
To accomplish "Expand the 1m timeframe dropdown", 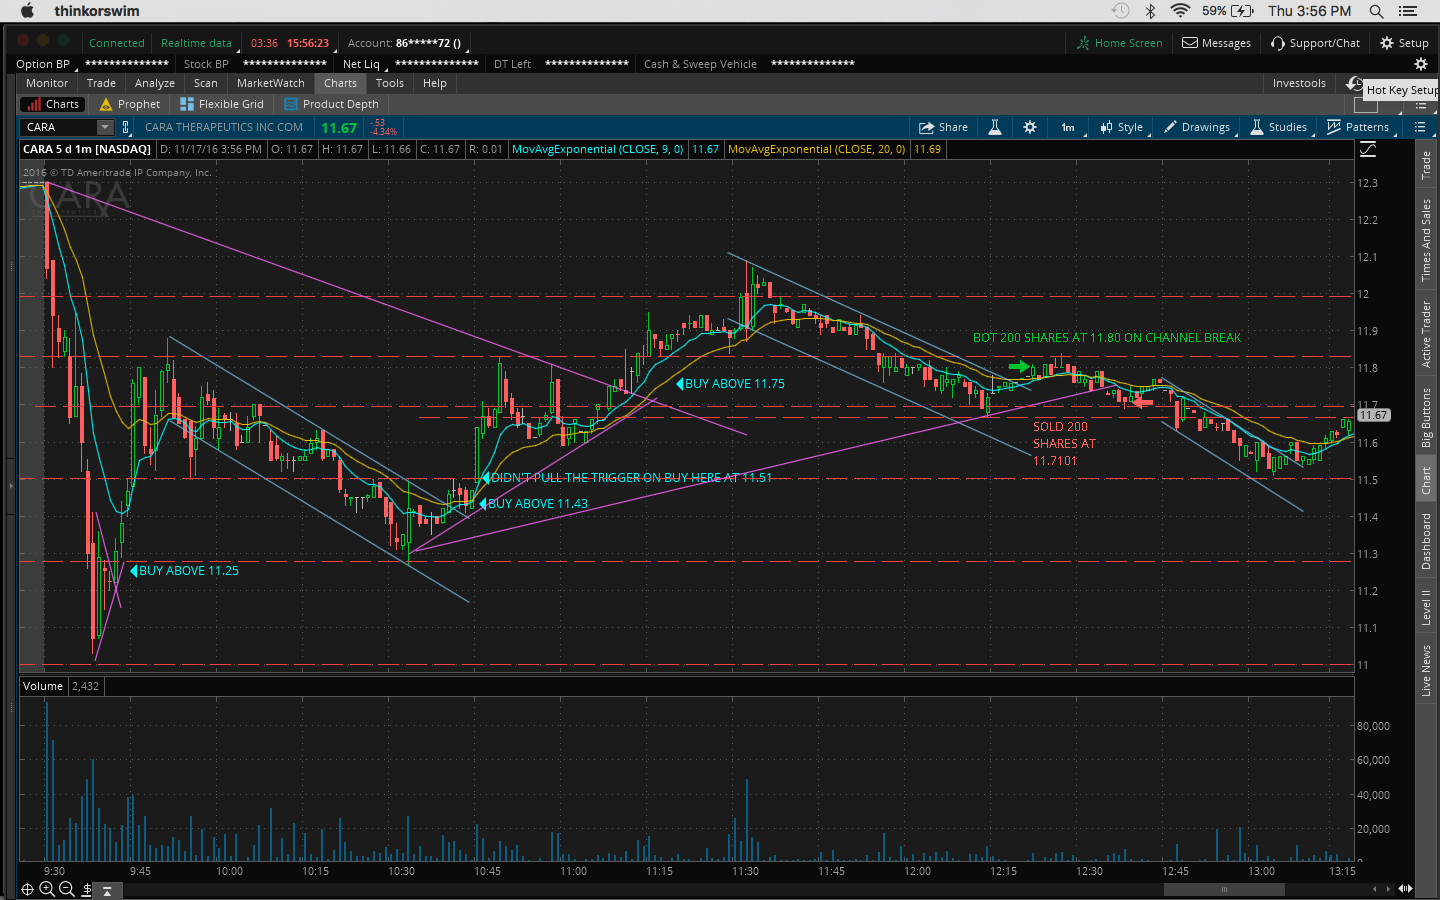I will click(1068, 127).
